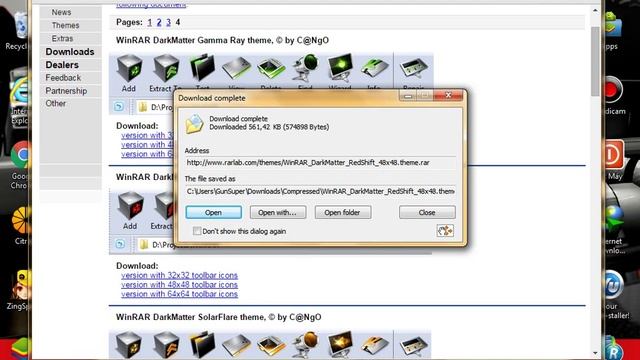
Task: Select the saved file path field
Action: (x=320, y=191)
